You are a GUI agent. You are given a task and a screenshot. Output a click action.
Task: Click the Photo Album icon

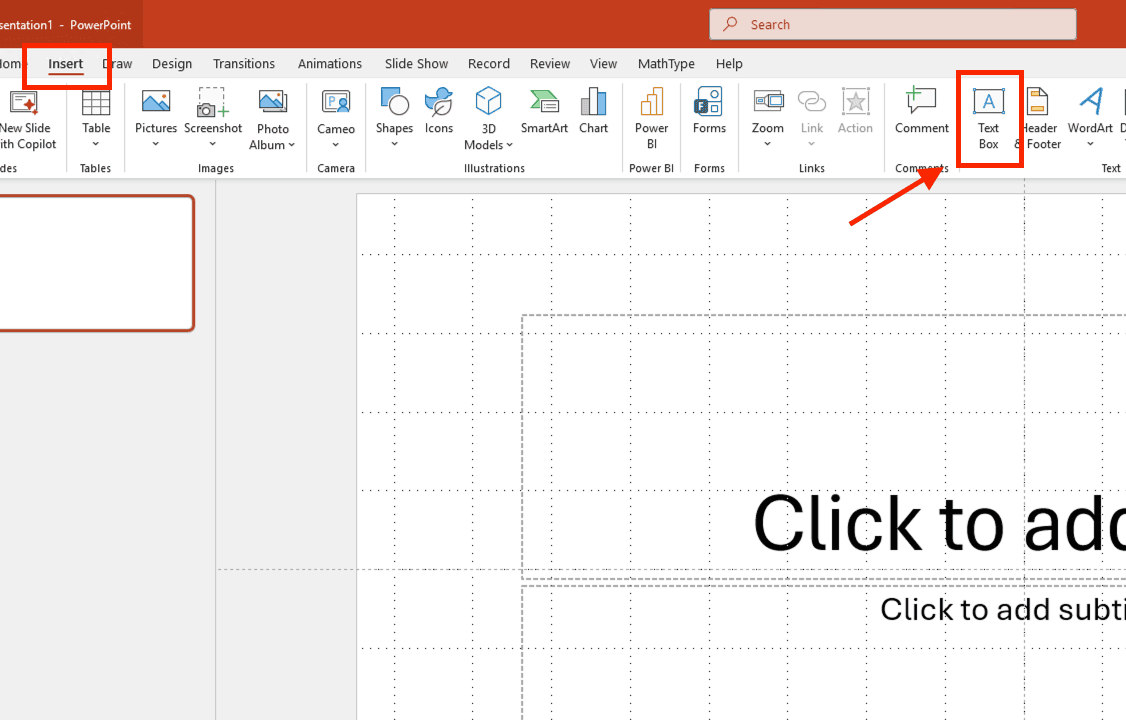pos(273,103)
